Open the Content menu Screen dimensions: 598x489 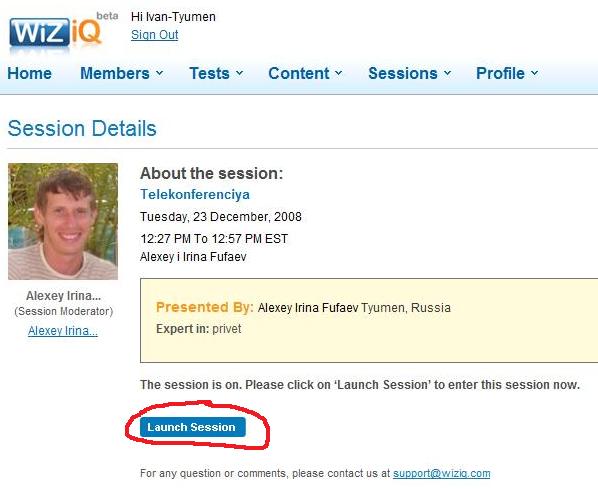(299, 73)
